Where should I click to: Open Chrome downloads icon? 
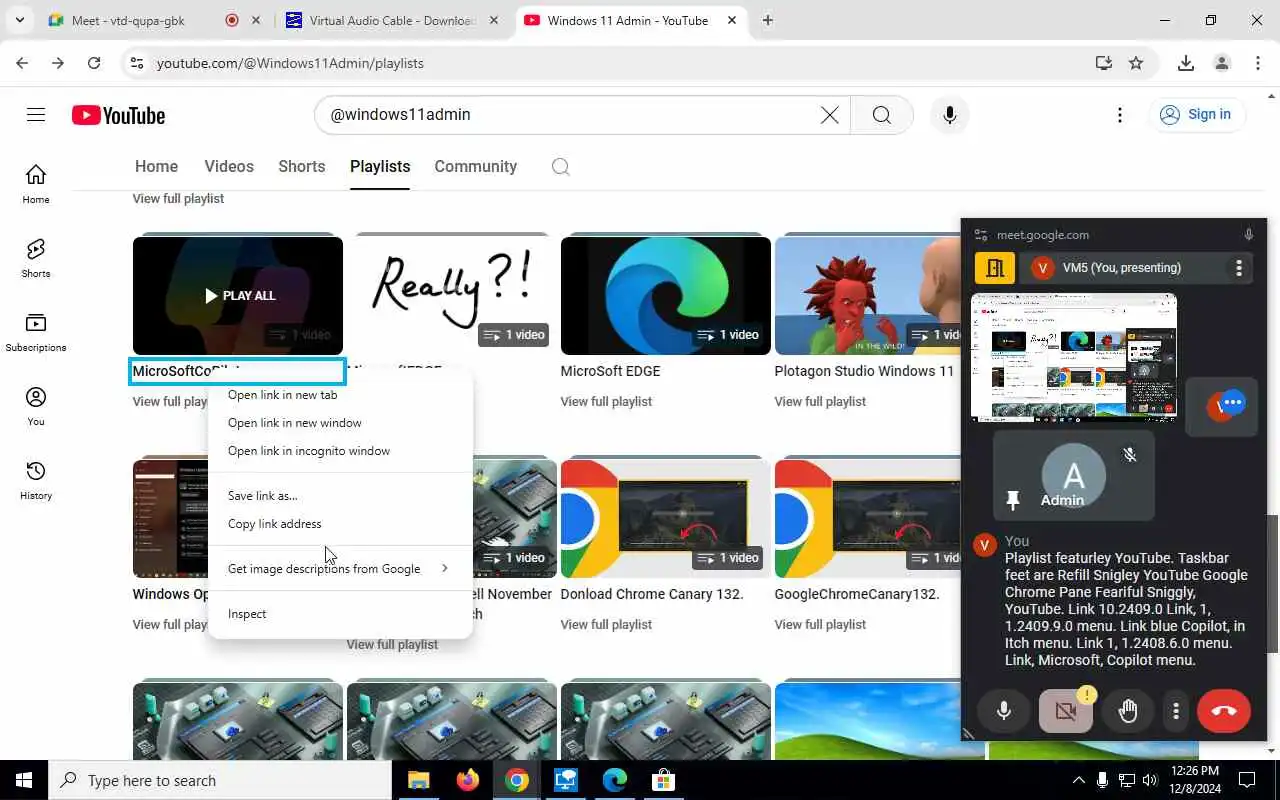pyautogui.click(x=1186, y=63)
